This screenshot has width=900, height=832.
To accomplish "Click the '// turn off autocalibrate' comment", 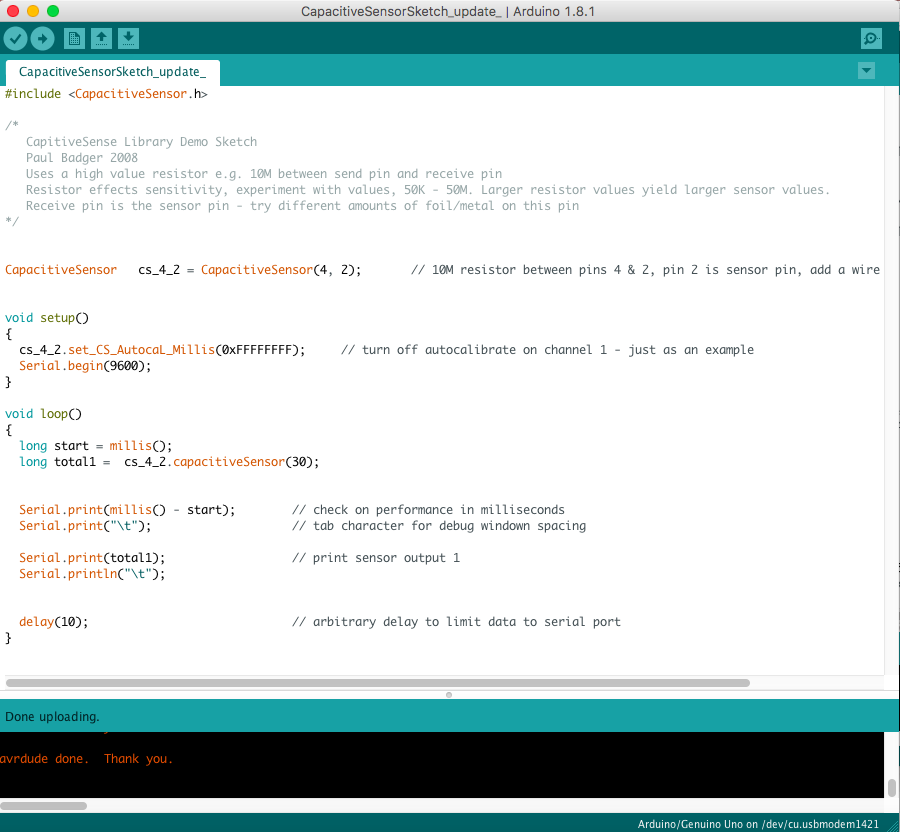I will pos(548,350).
